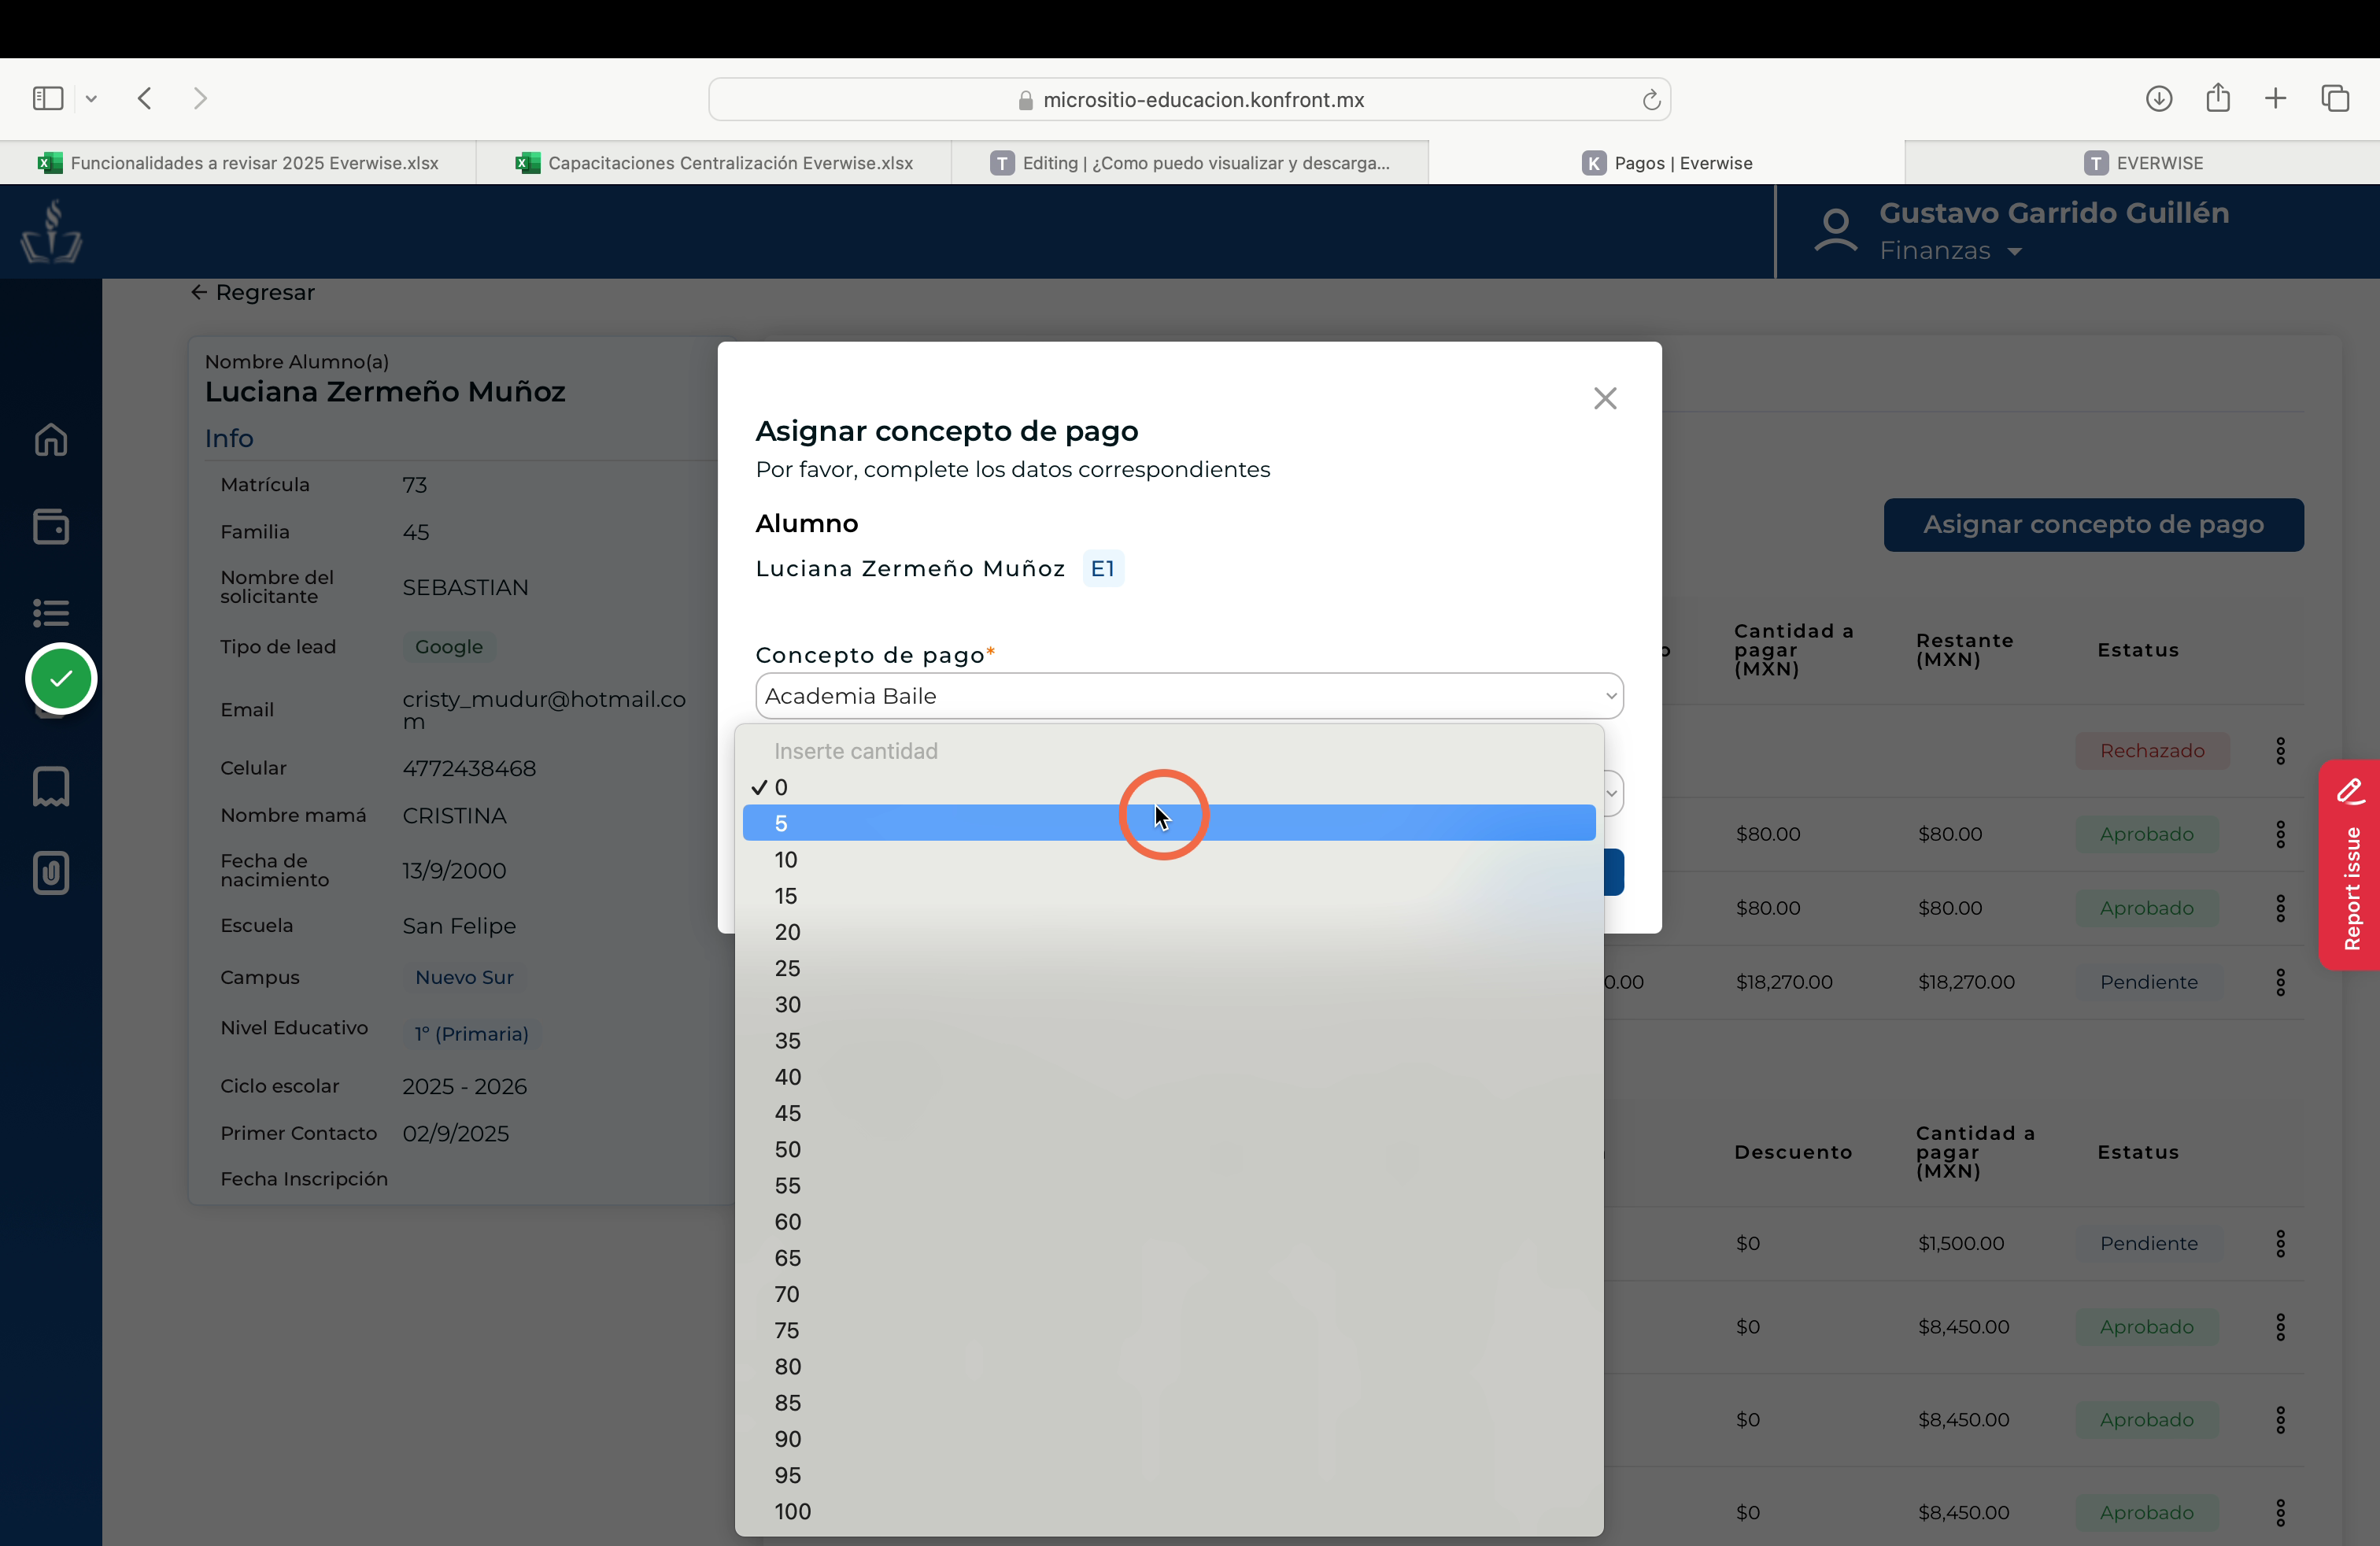Open the three-dot menu on the Rechazado row
The image size is (2380, 1546).
click(x=2280, y=751)
